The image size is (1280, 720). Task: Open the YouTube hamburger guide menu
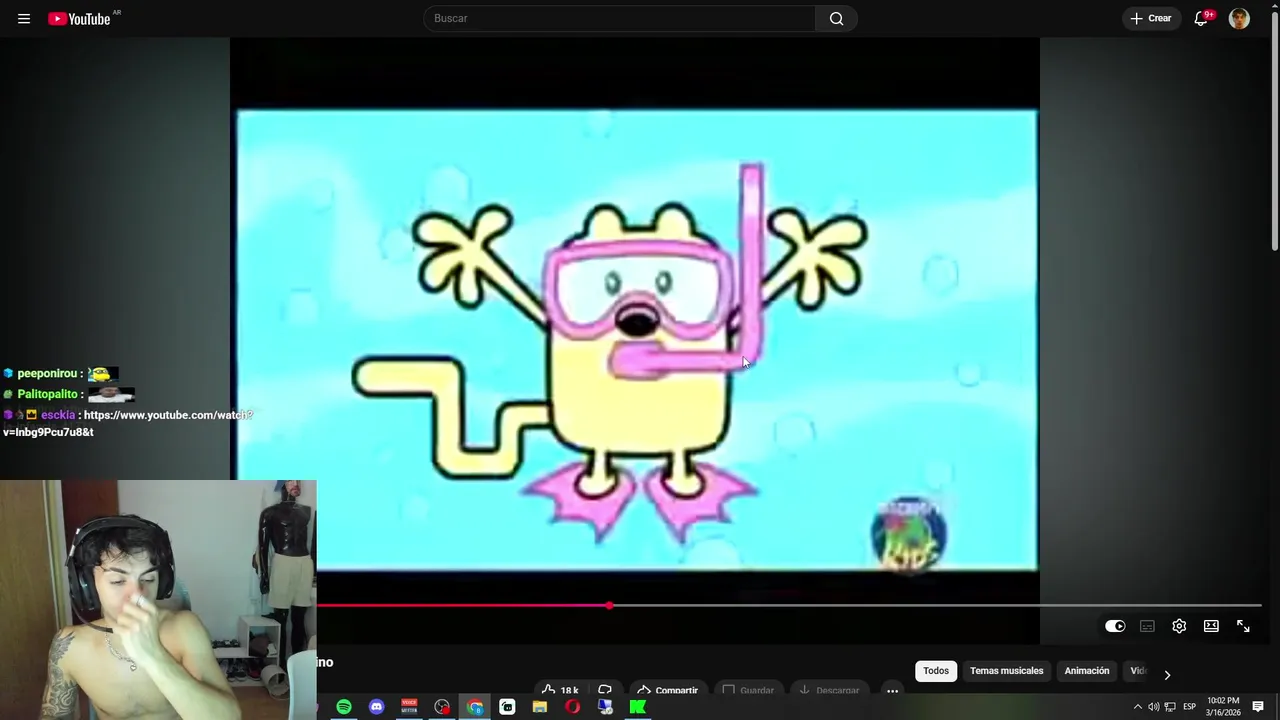click(24, 18)
